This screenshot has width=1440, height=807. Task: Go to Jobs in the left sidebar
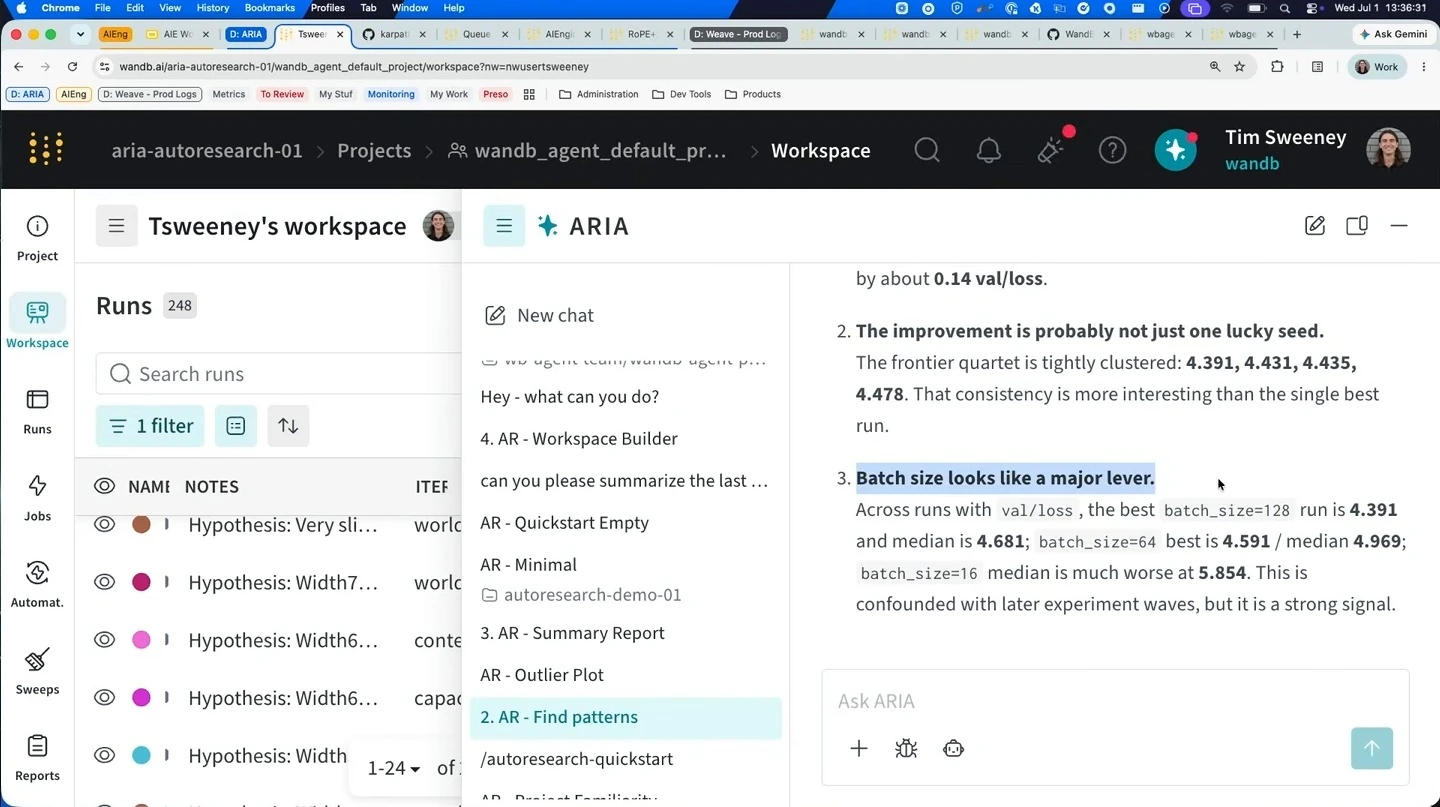tap(37, 498)
